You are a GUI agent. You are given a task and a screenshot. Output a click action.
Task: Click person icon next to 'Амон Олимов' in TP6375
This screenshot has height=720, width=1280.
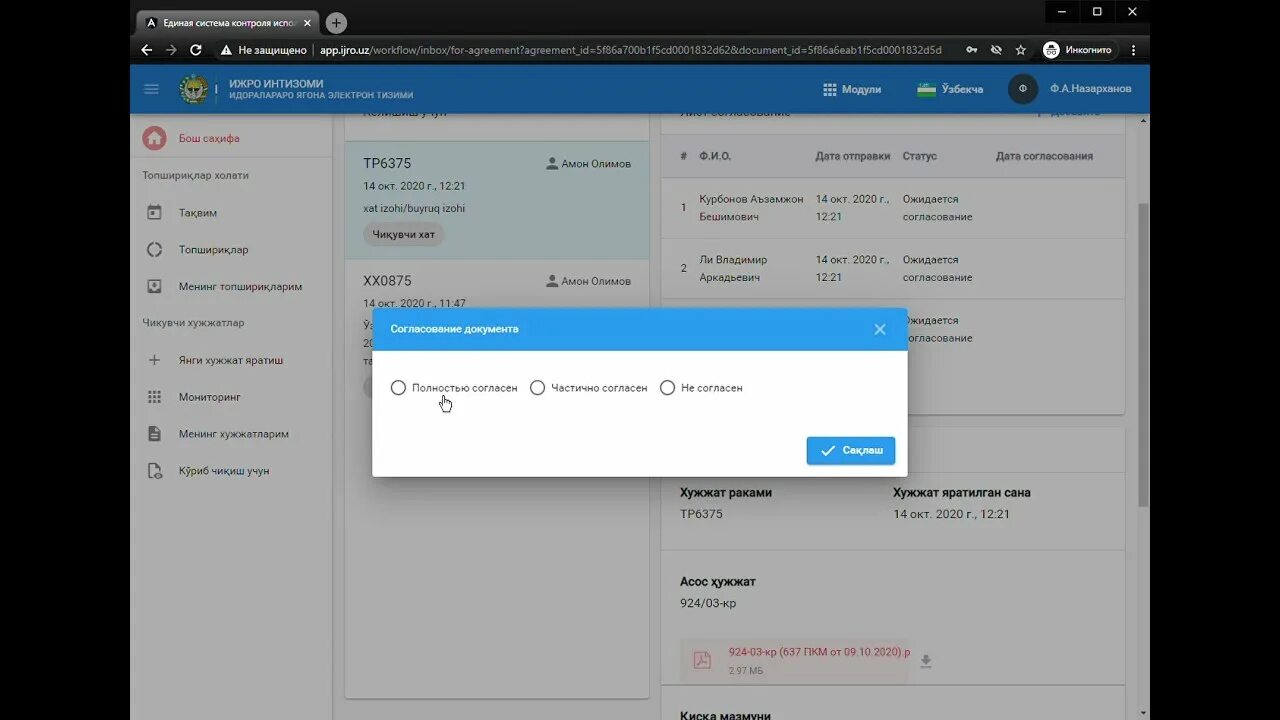click(x=552, y=164)
